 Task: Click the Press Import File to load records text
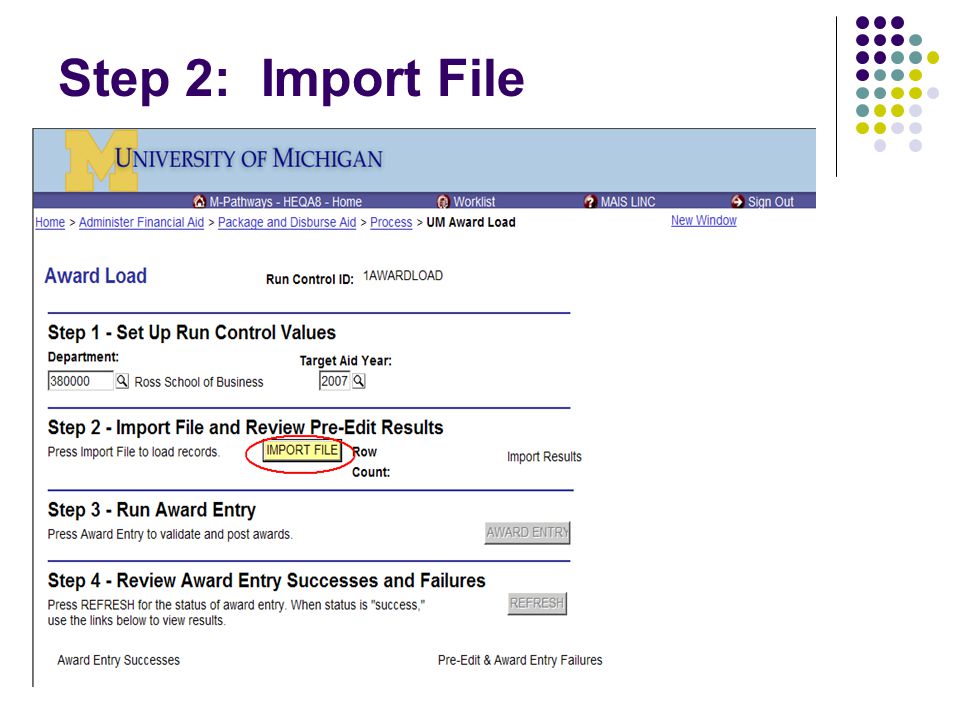pos(133,452)
